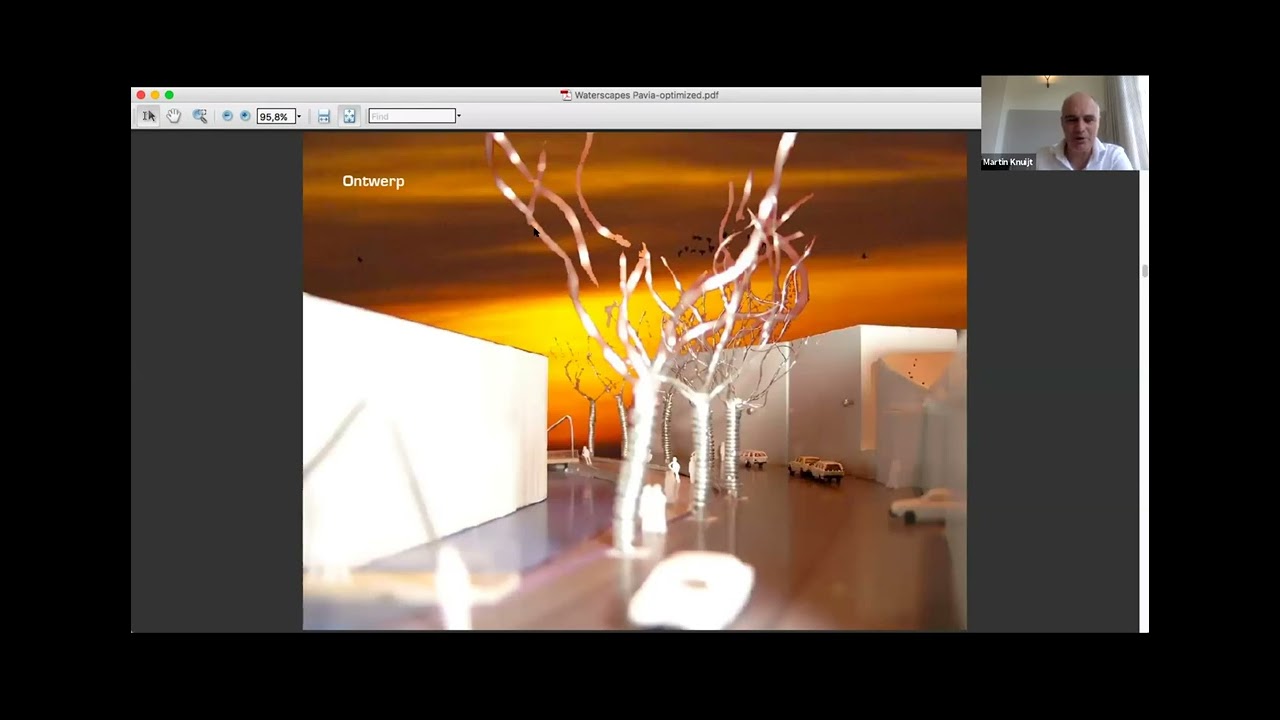
Task: Enable fit width scrolling page mode
Action: 324,116
